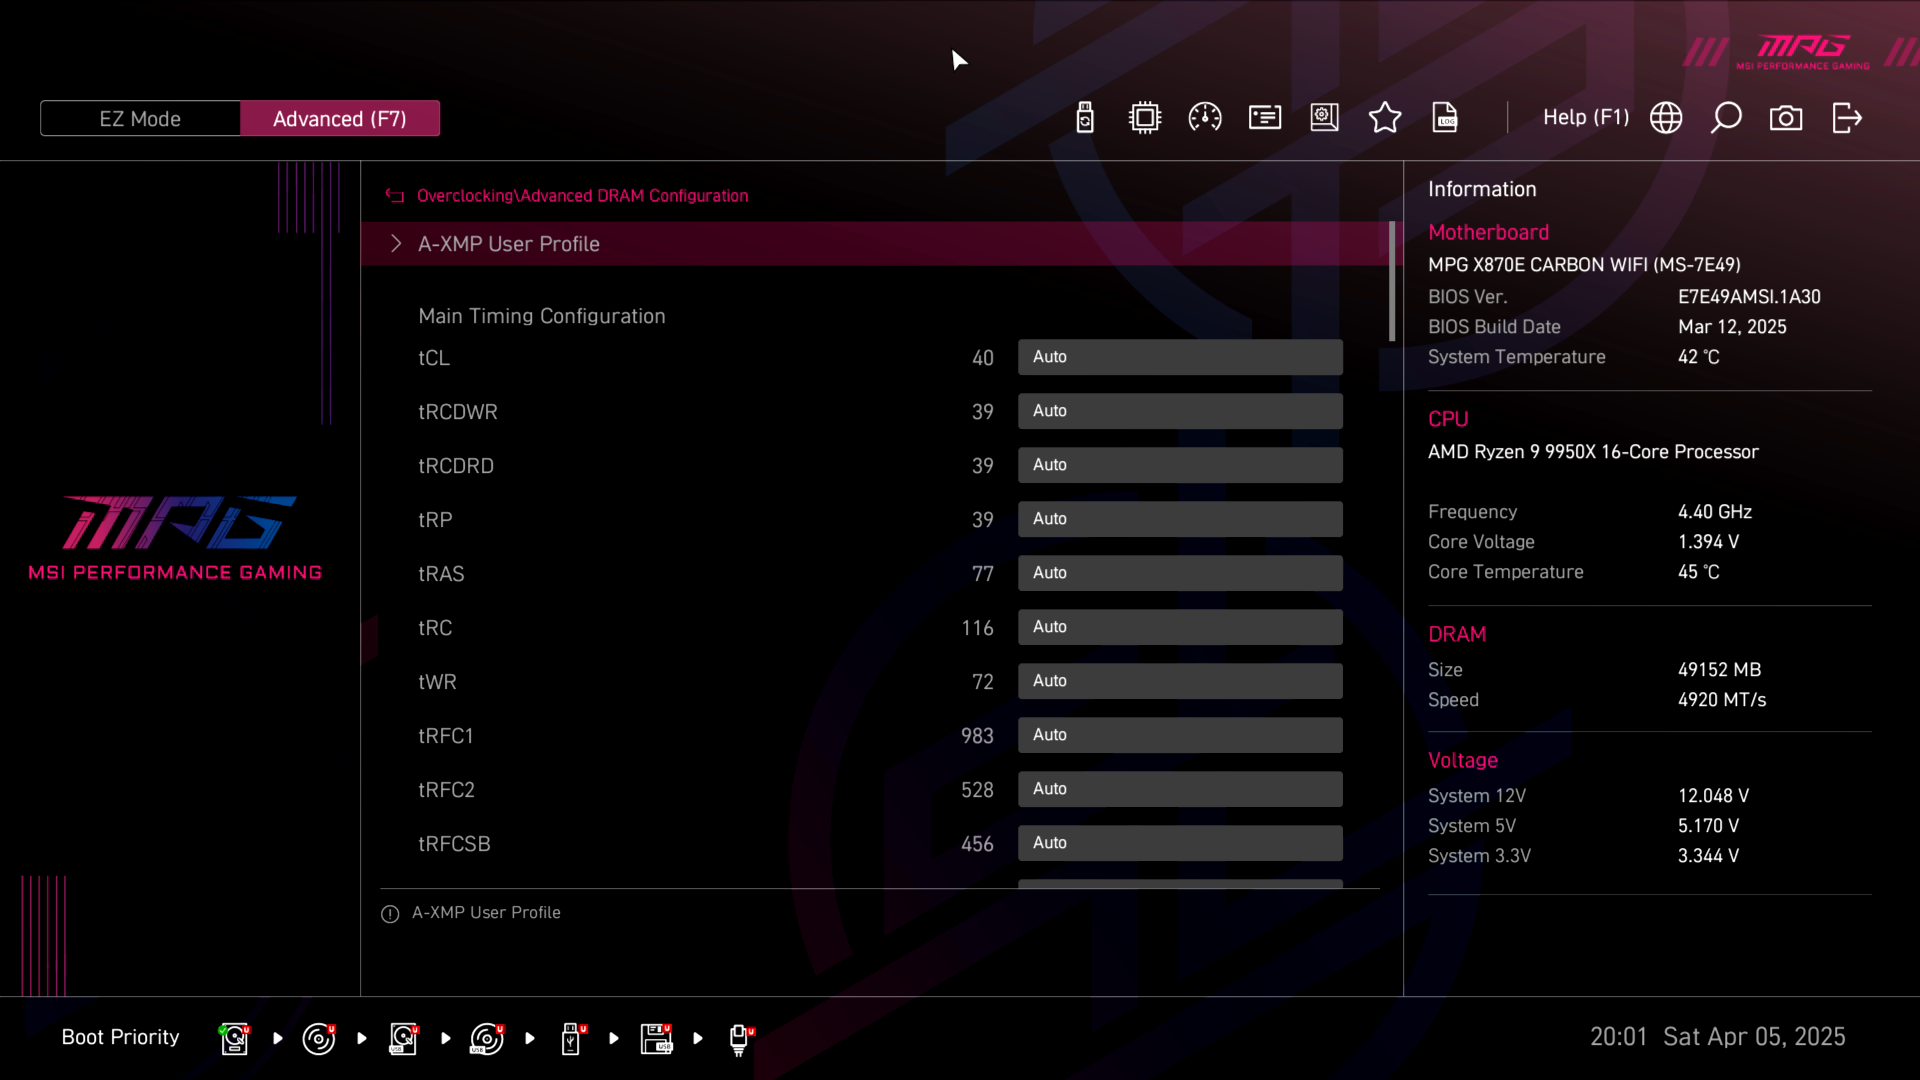
Task: Select the first boot priority device icon
Action: coord(235,1038)
